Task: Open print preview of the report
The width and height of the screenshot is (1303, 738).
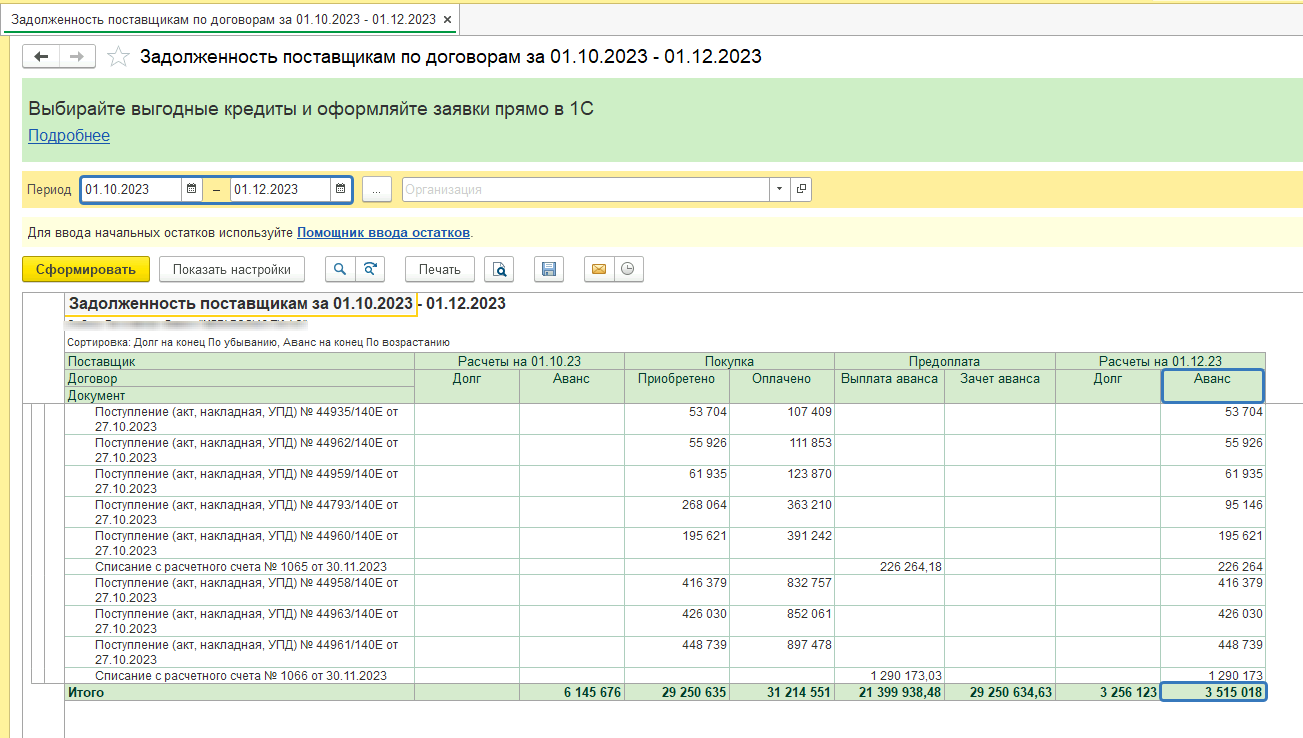Action: tap(499, 269)
